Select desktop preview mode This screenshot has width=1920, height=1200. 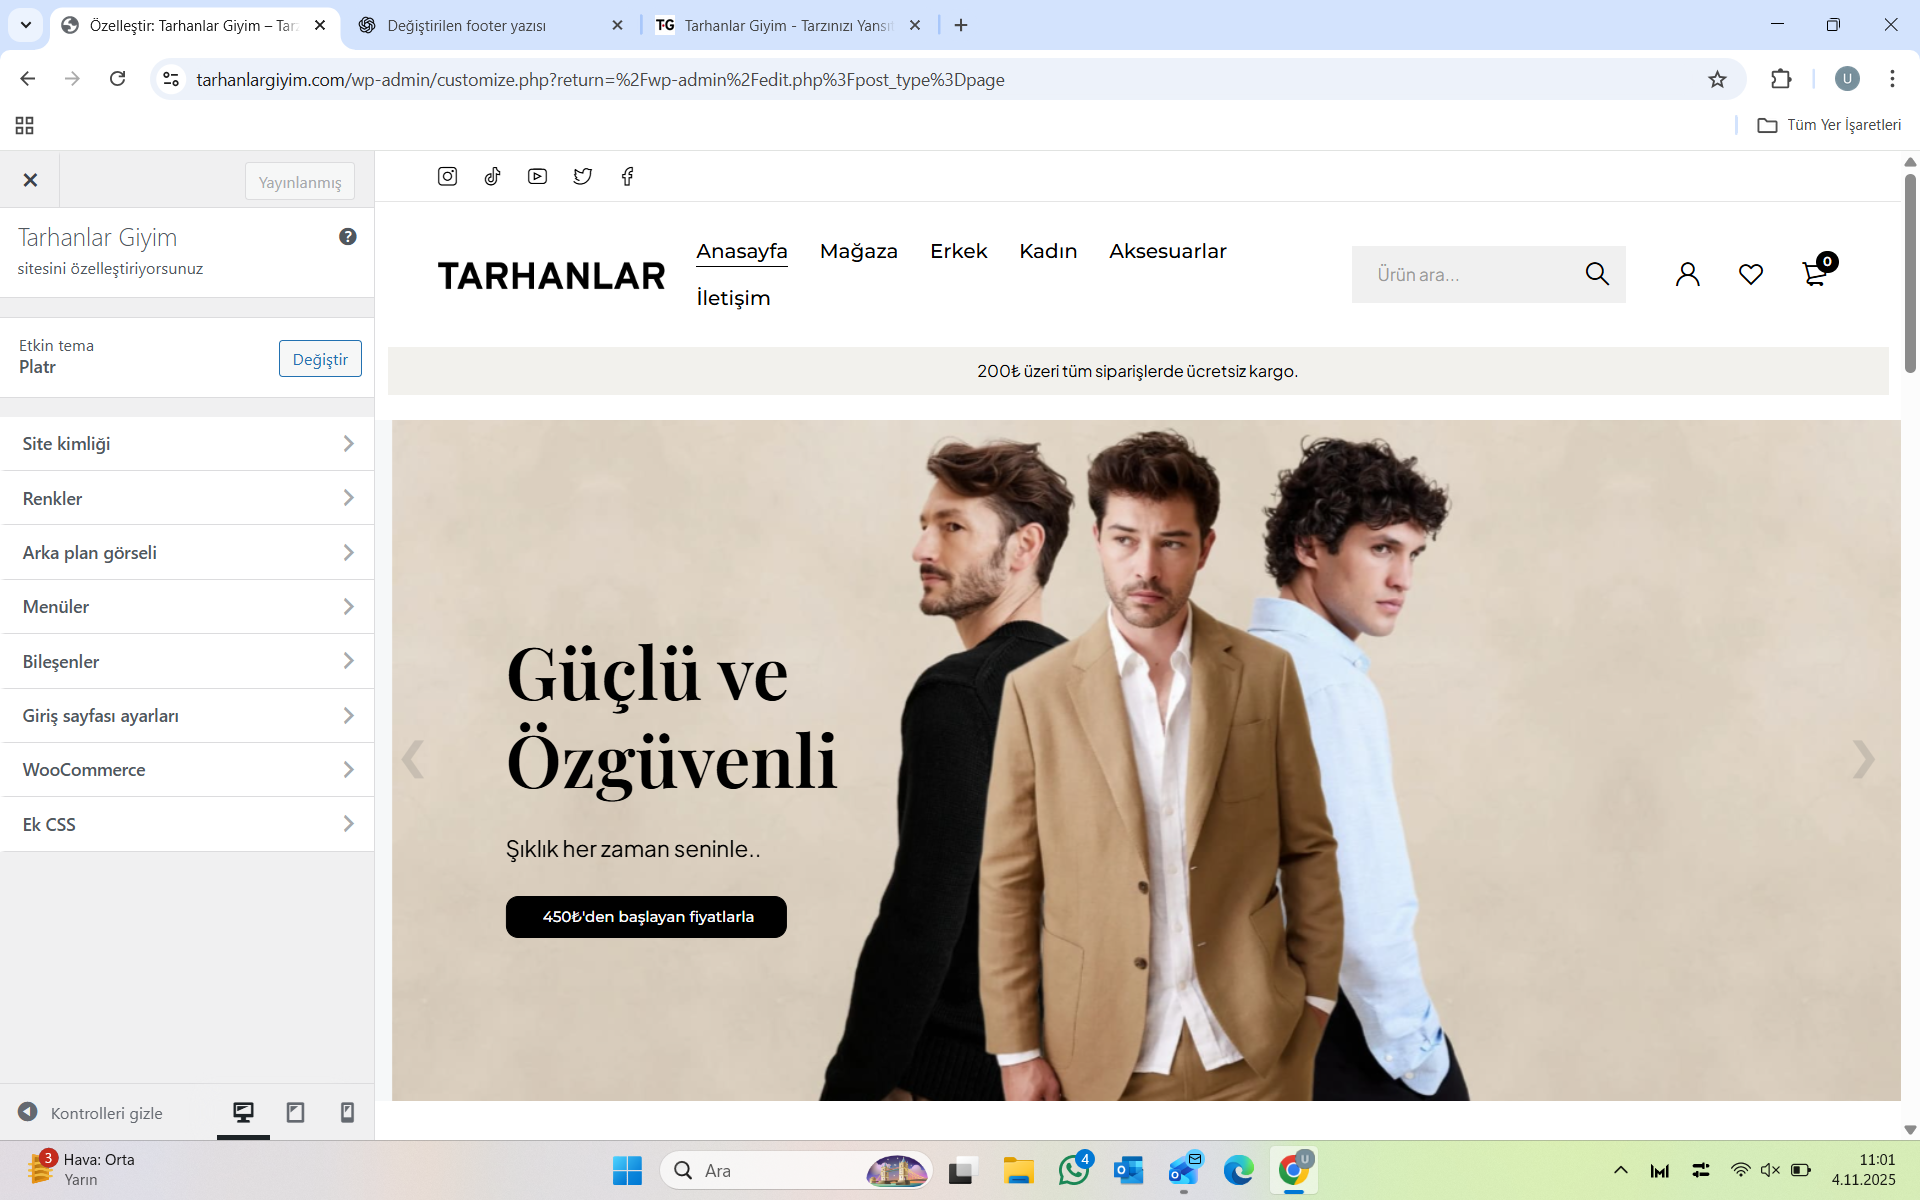coord(243,1112)
